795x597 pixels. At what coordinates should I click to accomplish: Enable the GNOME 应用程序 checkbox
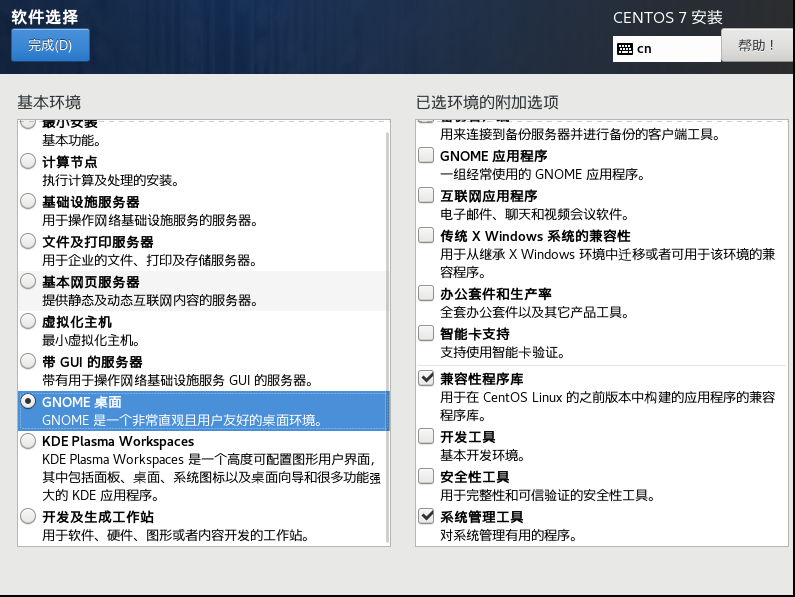click(x=426, y=155)
